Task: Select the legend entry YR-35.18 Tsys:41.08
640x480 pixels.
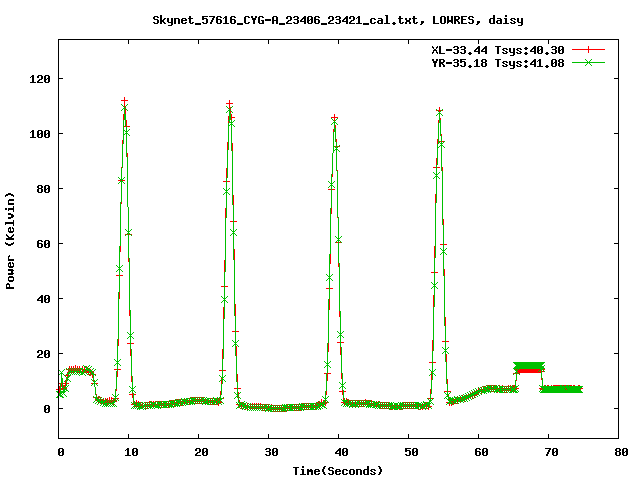Action: tap(498, 63)
